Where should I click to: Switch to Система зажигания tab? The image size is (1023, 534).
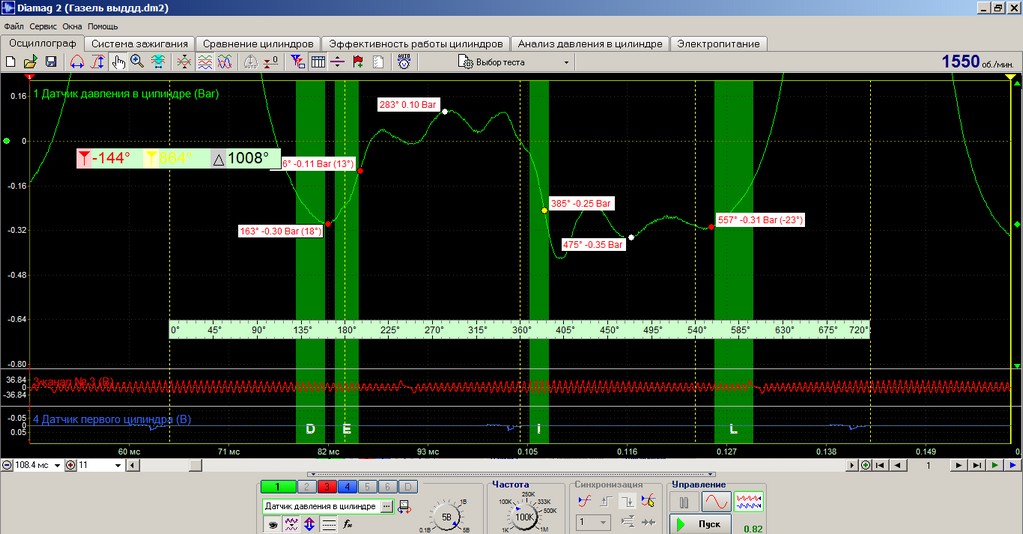click(x=140, y=44)
